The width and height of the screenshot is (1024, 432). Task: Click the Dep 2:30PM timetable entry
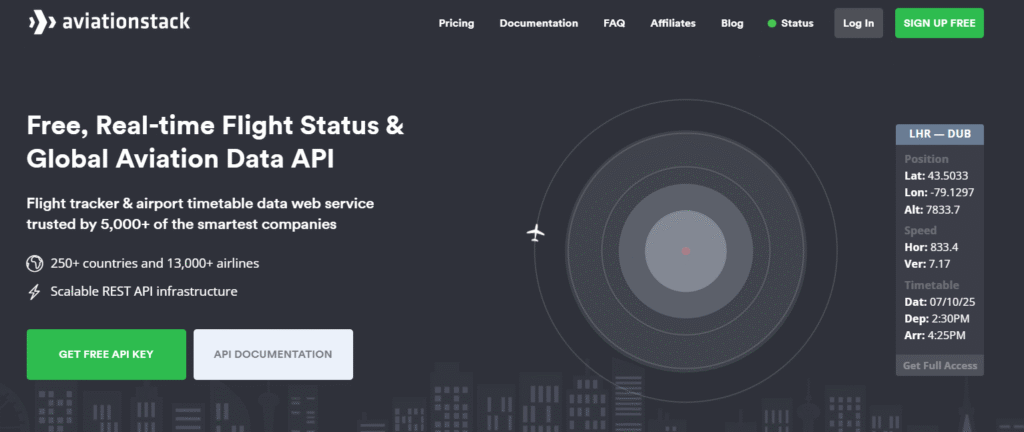point(937,319)
